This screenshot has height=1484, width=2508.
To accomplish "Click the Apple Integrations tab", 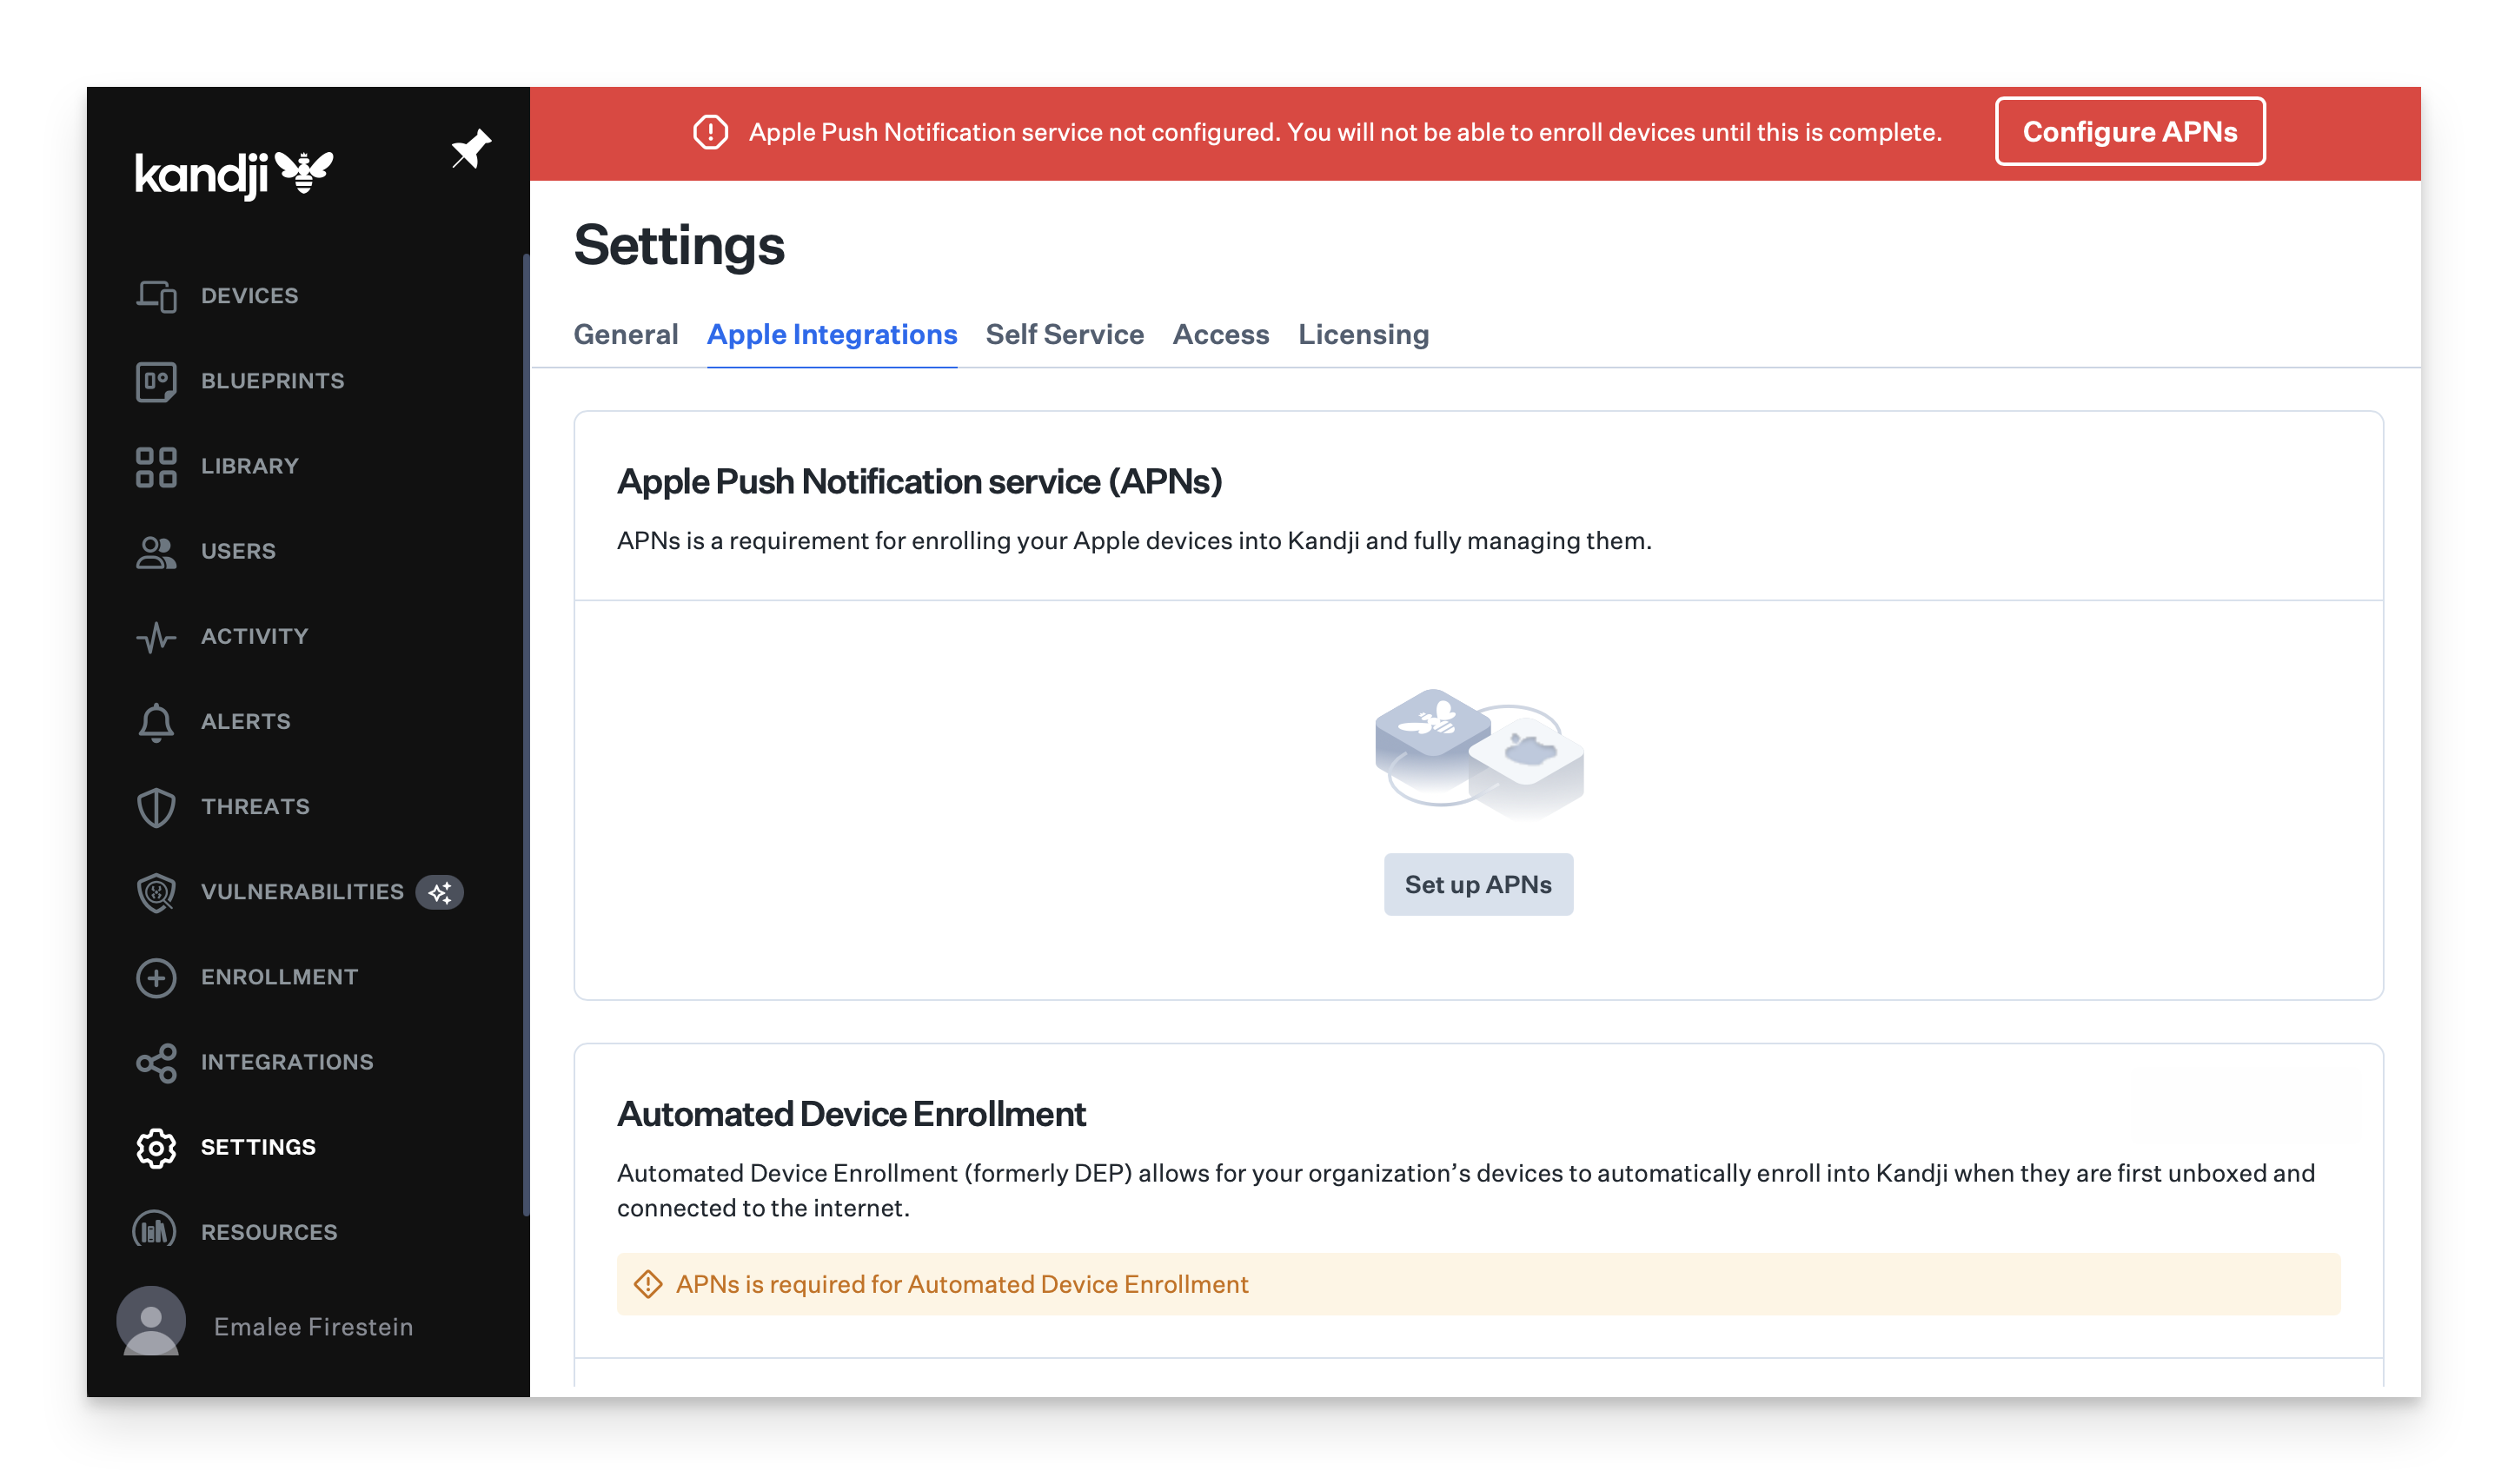I will click(832, 332).
